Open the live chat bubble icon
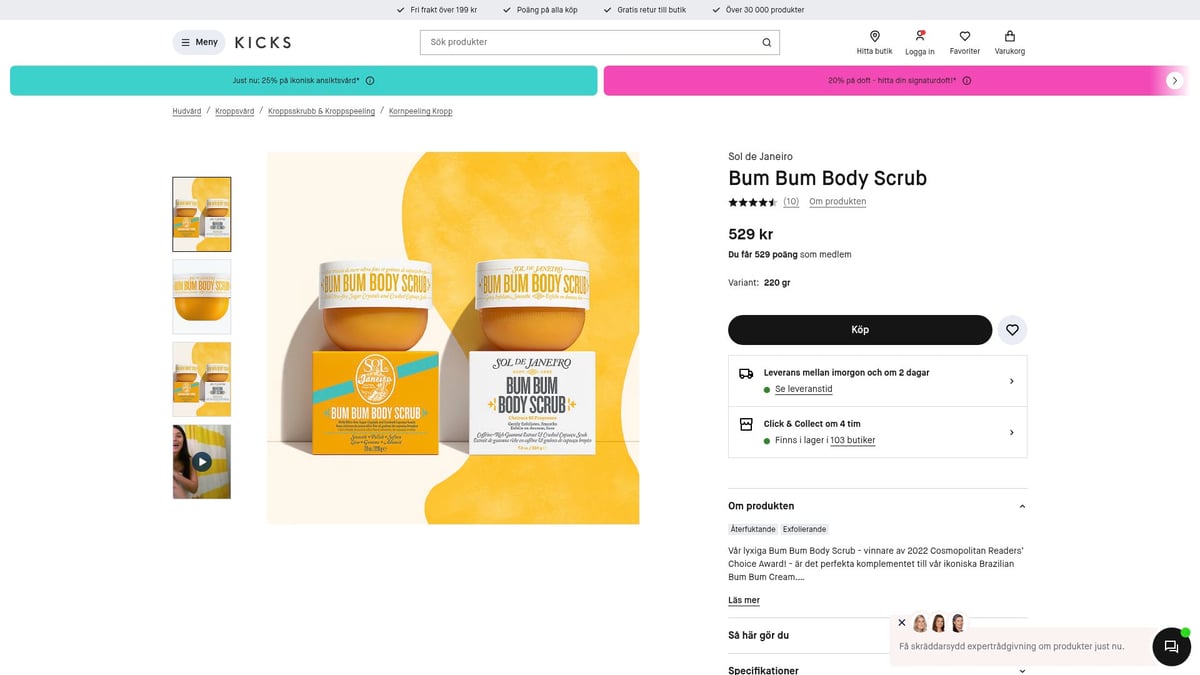The height and width of the screenshot is (675, 1200). point(1171,647)
